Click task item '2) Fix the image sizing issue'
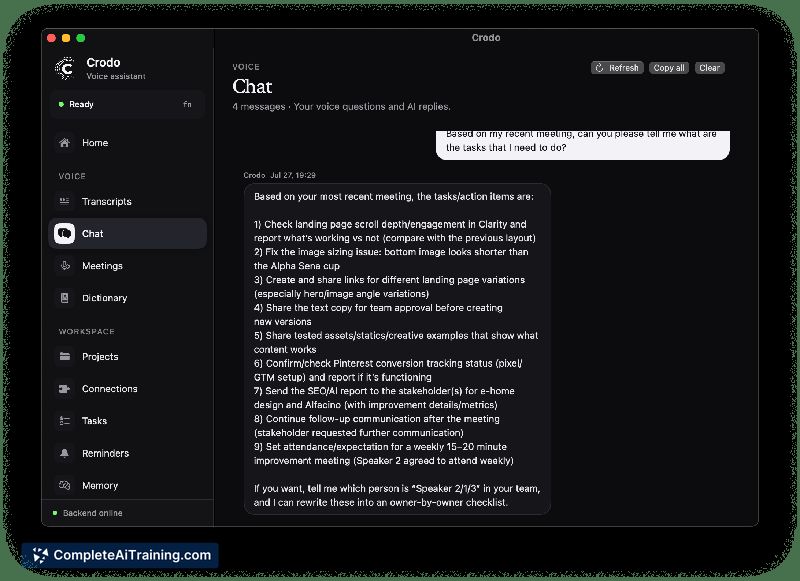Image resolution: width=800 pixels, height=581 pixels. (x=391, y=259)
